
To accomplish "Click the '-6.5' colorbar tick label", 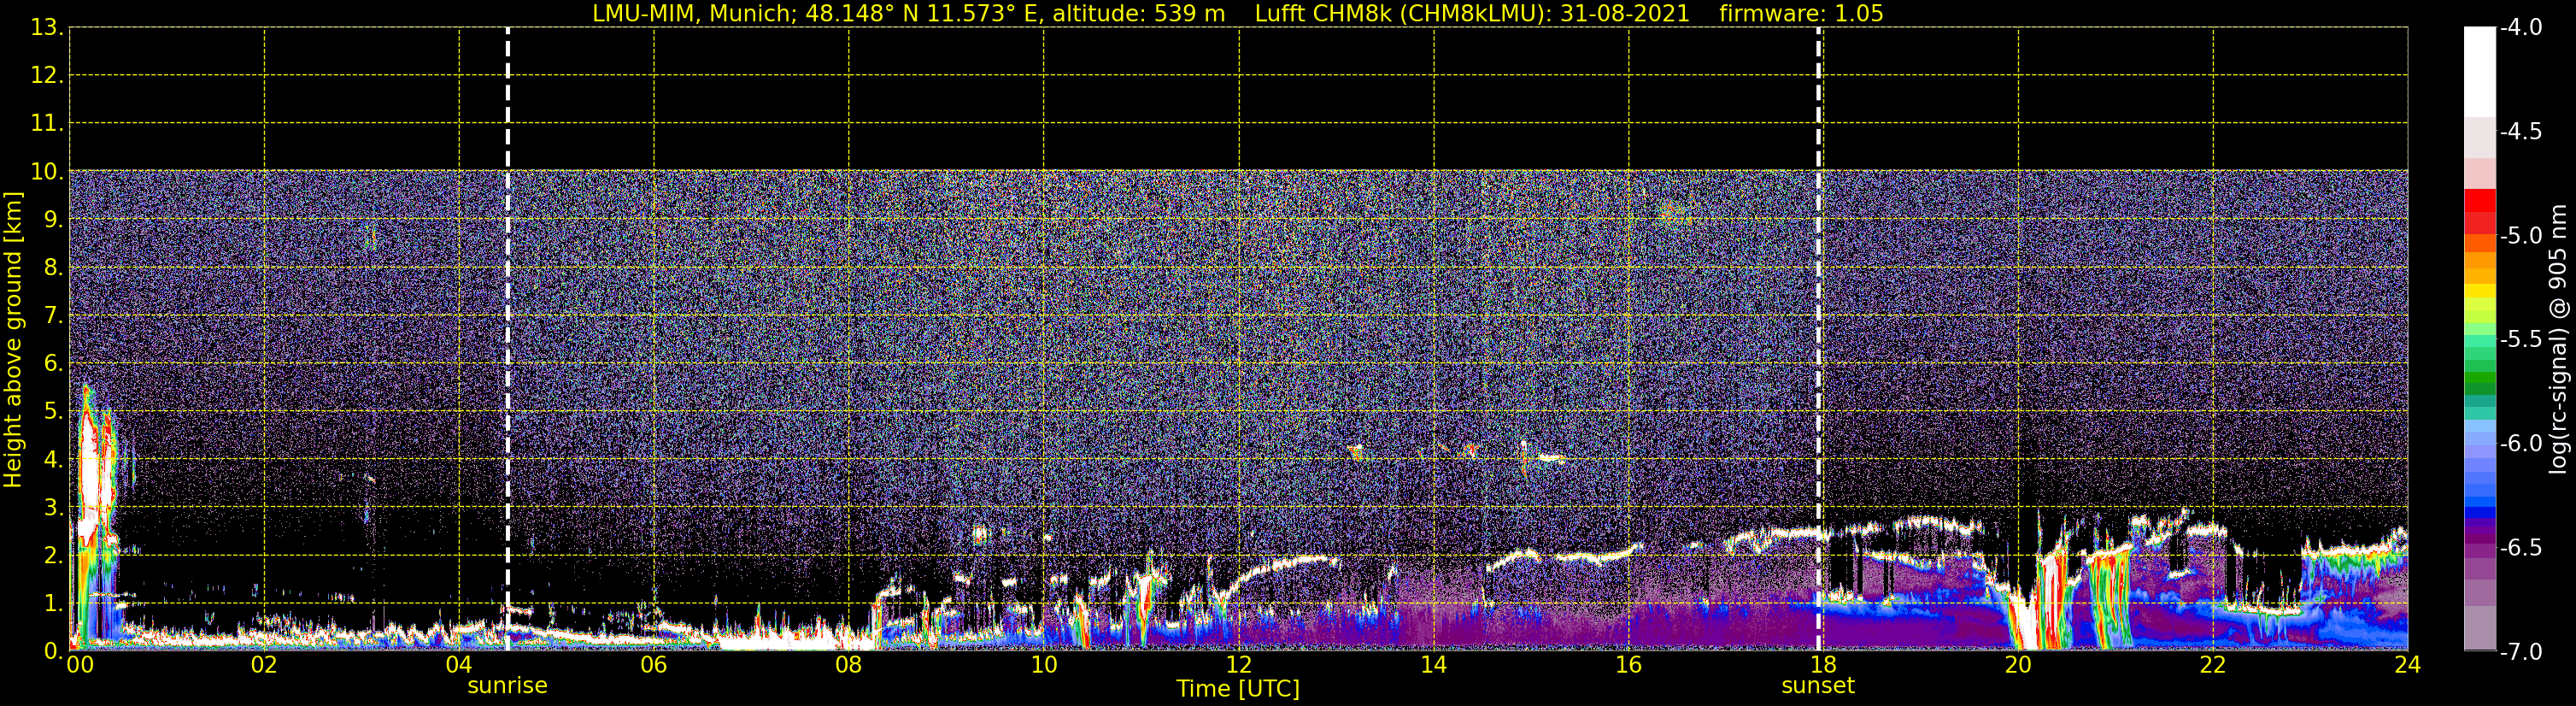I will (x=2521, y=547).
